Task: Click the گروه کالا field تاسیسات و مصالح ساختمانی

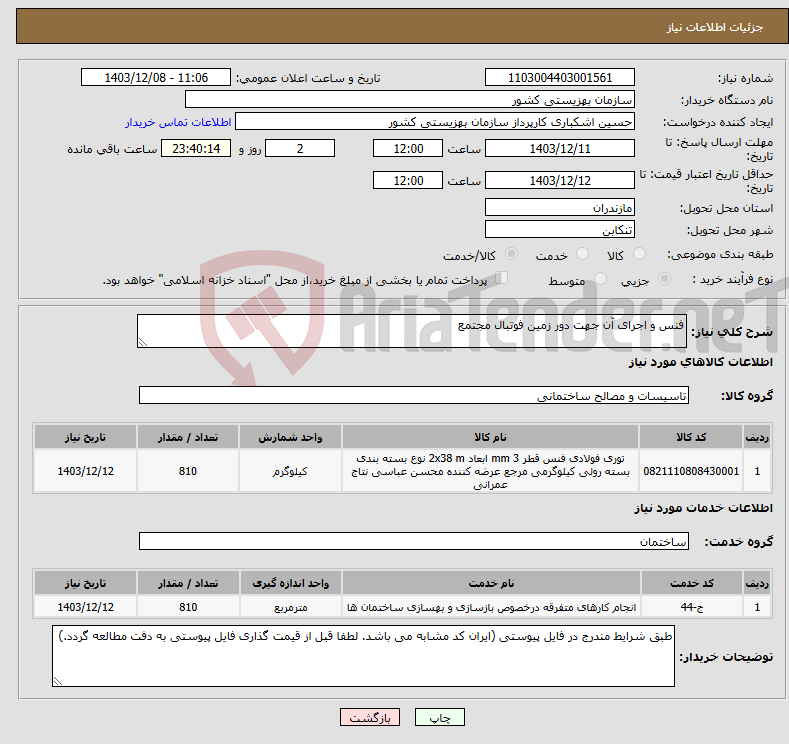Action: (414, 395)
